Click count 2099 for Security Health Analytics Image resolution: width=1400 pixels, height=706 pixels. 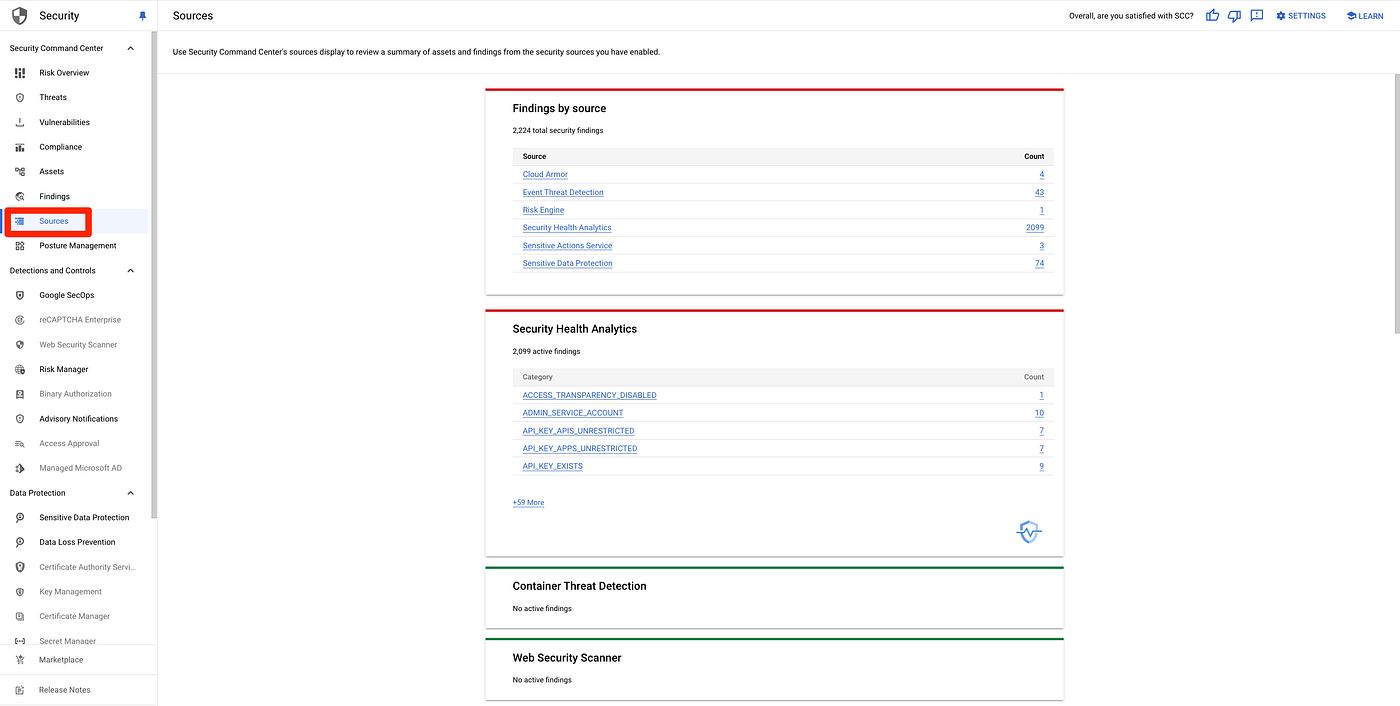click(1034, 228)
